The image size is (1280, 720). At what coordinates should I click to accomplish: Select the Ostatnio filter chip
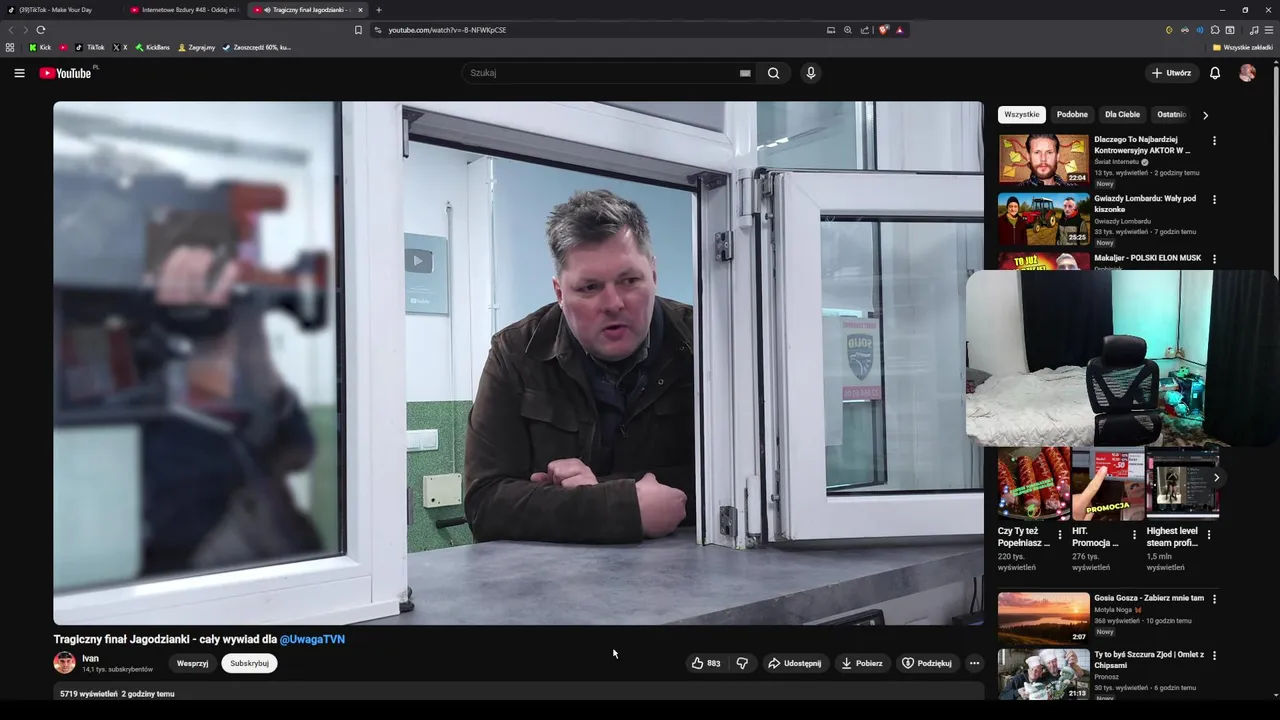click(1171, 115)
